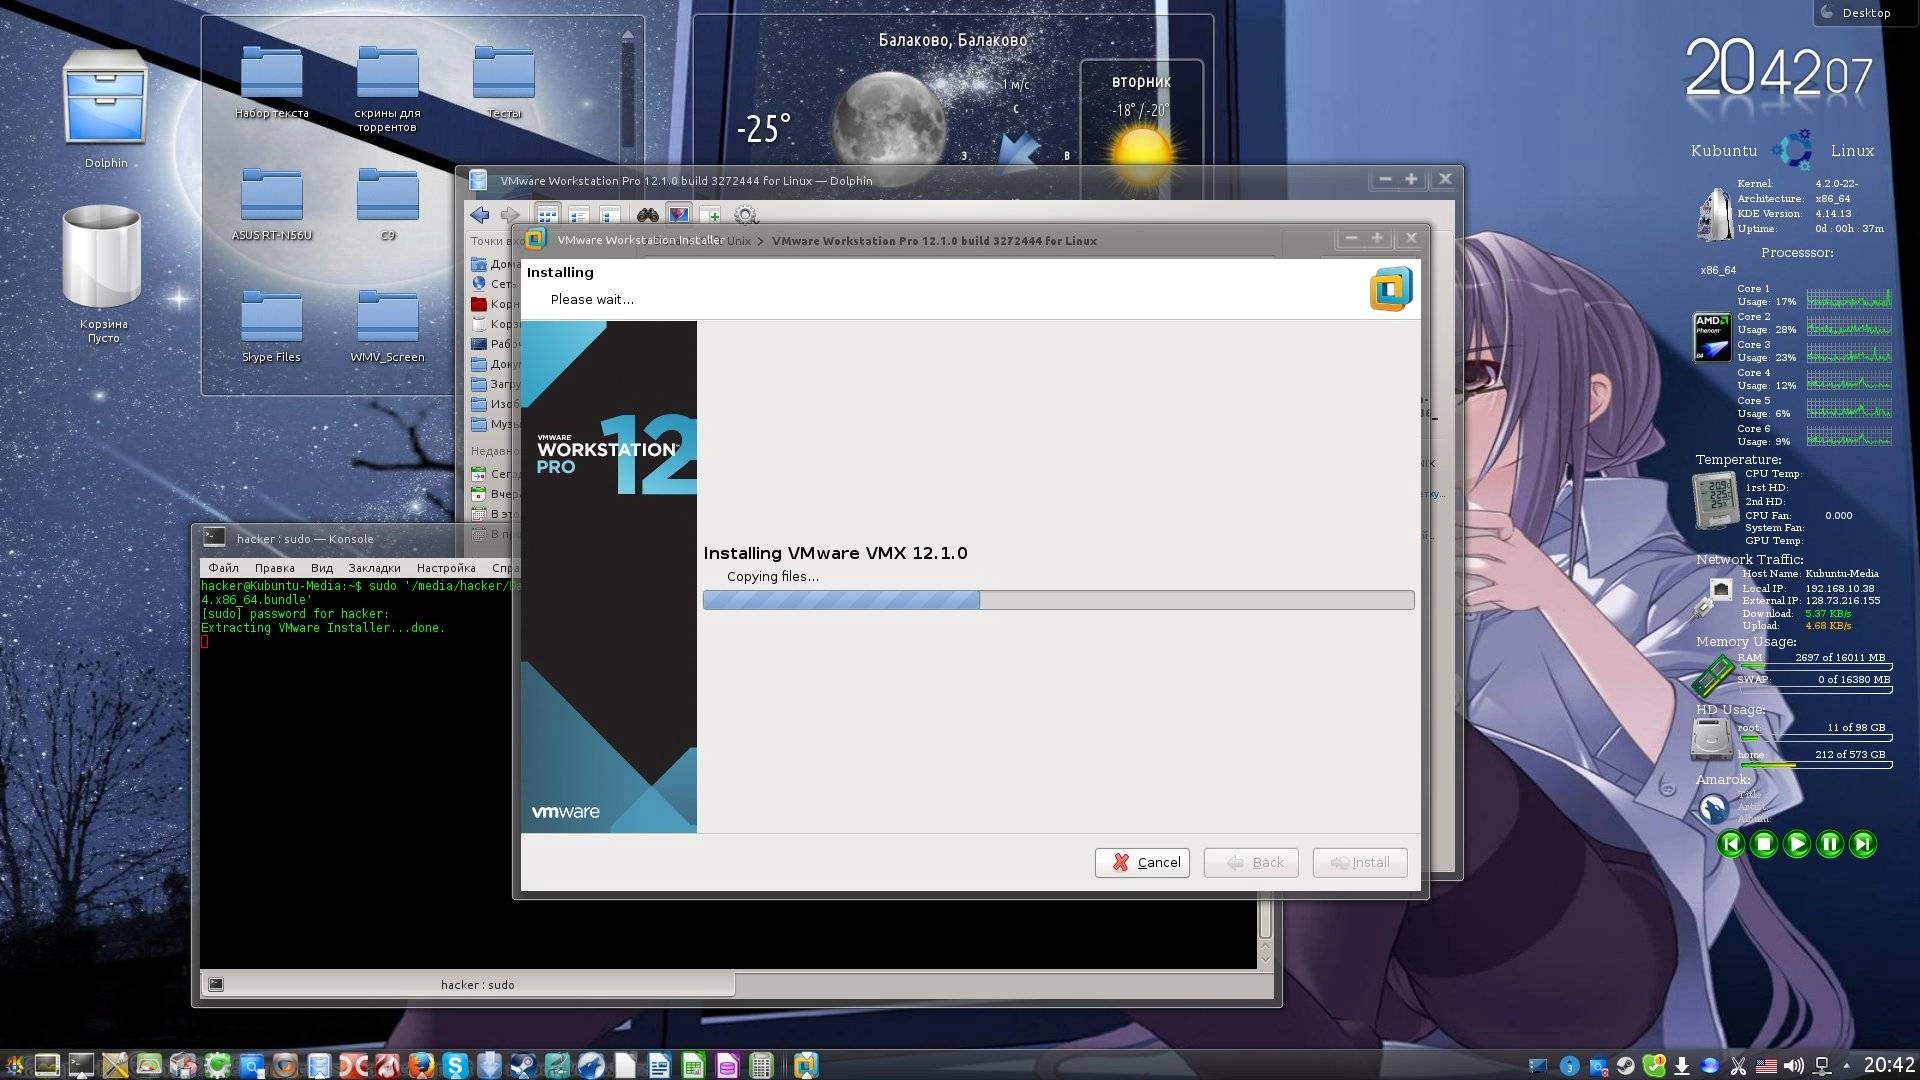
Task: Go back in the Dolphin toolbar
Action: pyautogui.click(x=480, y=215)
